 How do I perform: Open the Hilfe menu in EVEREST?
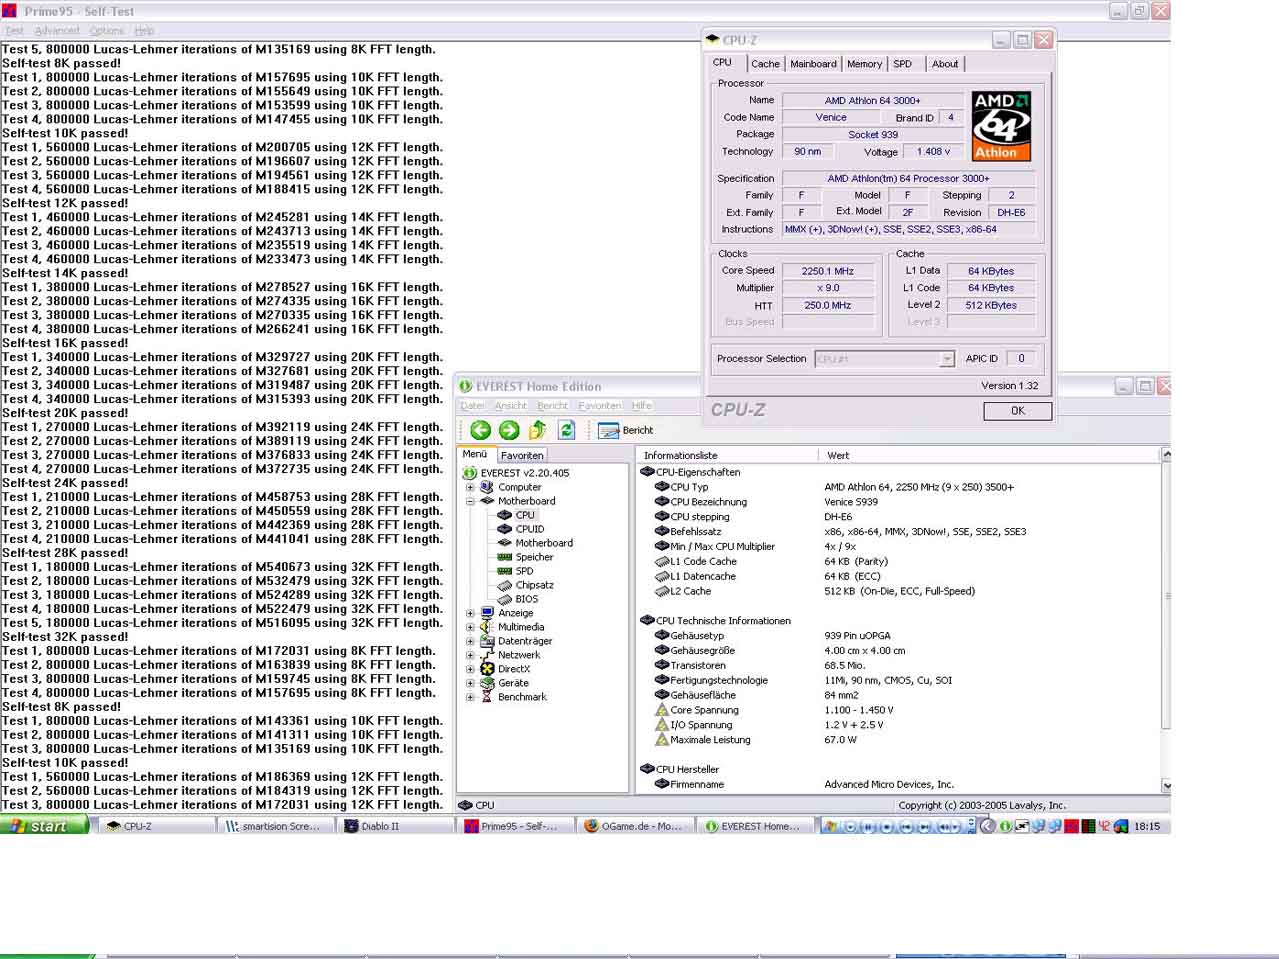click(x=642, y=406)
